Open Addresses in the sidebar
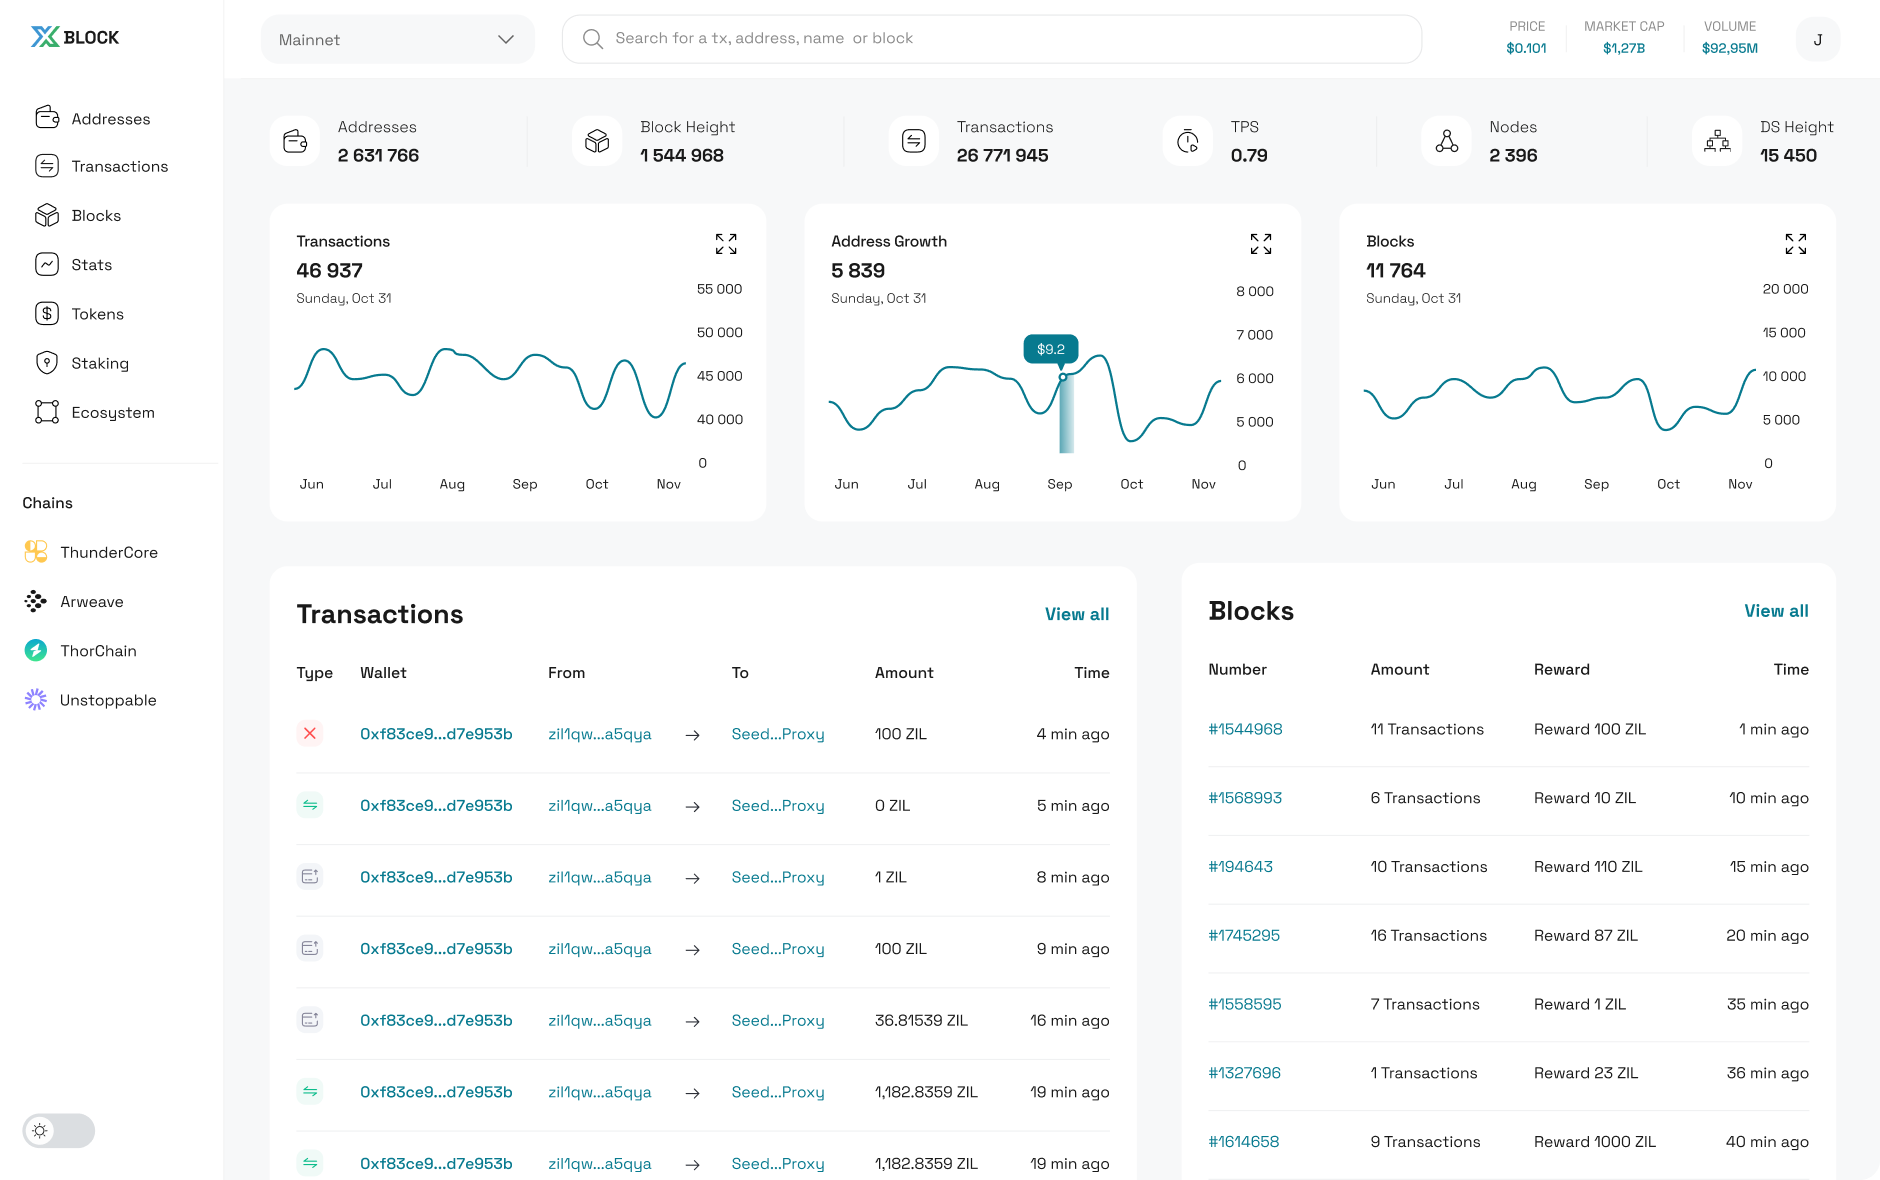Viewport: 1880px width, 1180px height. click(93, 118)
